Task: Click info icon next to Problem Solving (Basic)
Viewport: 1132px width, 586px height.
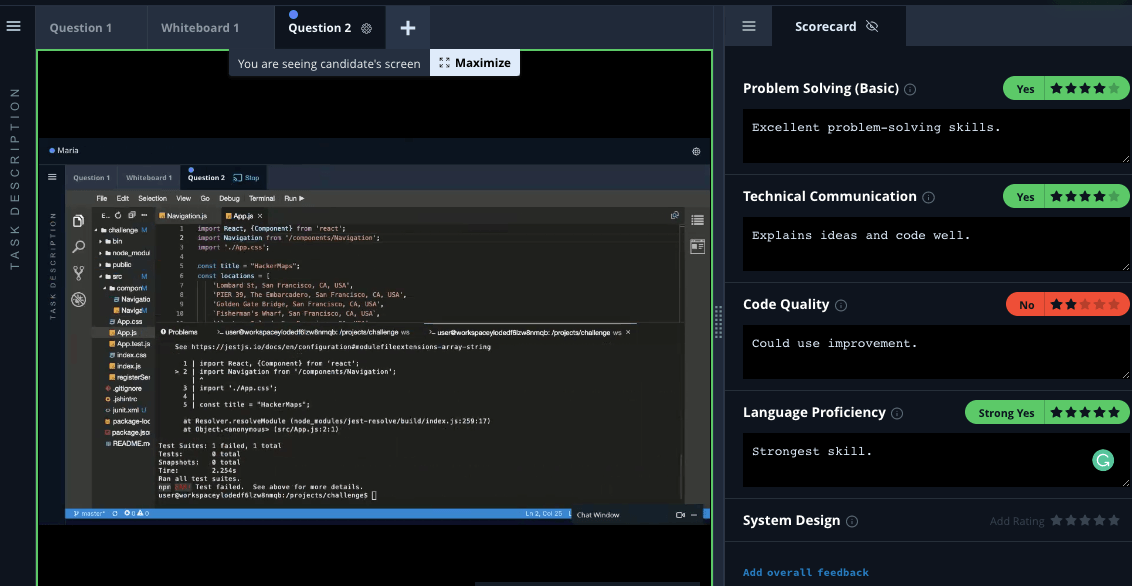Action: [910, 89]
